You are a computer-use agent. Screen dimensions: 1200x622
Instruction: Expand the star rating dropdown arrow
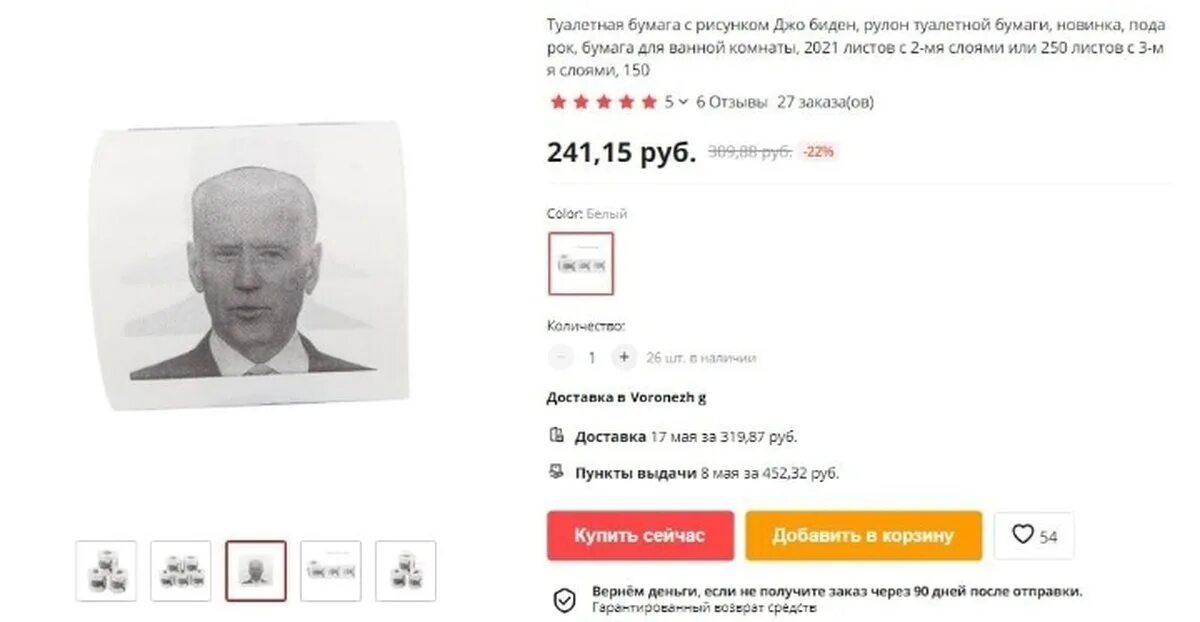683,101
